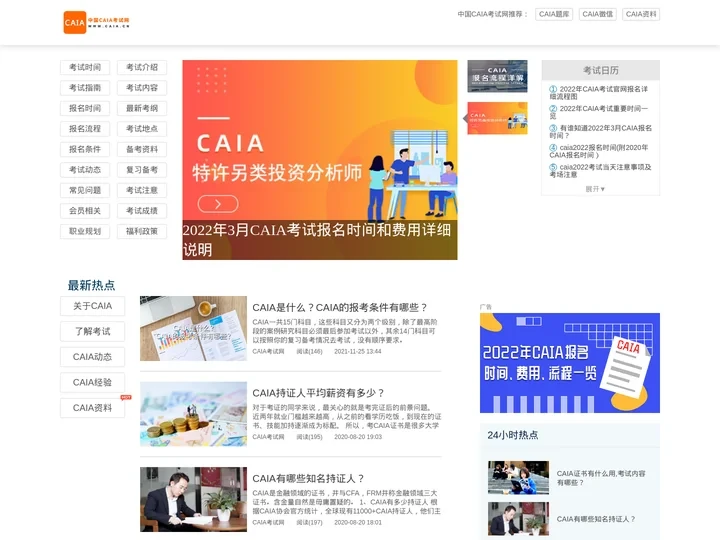The height and width of the screenshot is (540, 720).
Task: Click the 2022年CAIA报名 advertisement banner
Action: (x=570, y=363)
